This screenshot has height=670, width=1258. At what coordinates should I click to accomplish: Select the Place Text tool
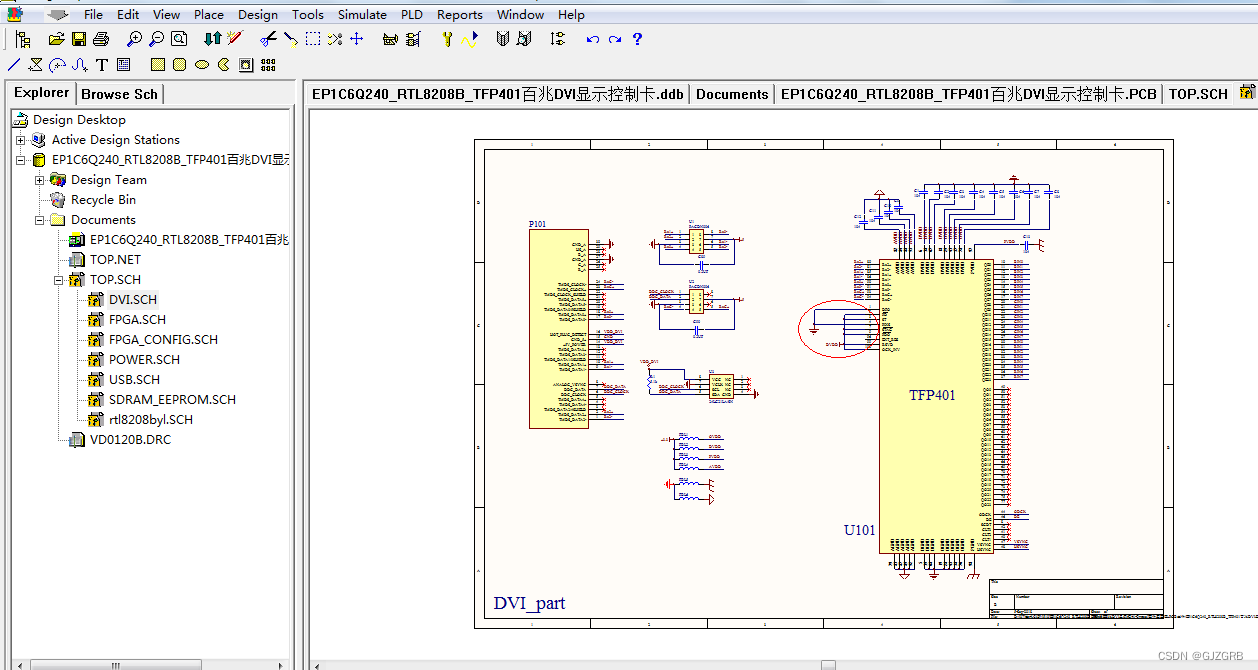pos(104,64)
